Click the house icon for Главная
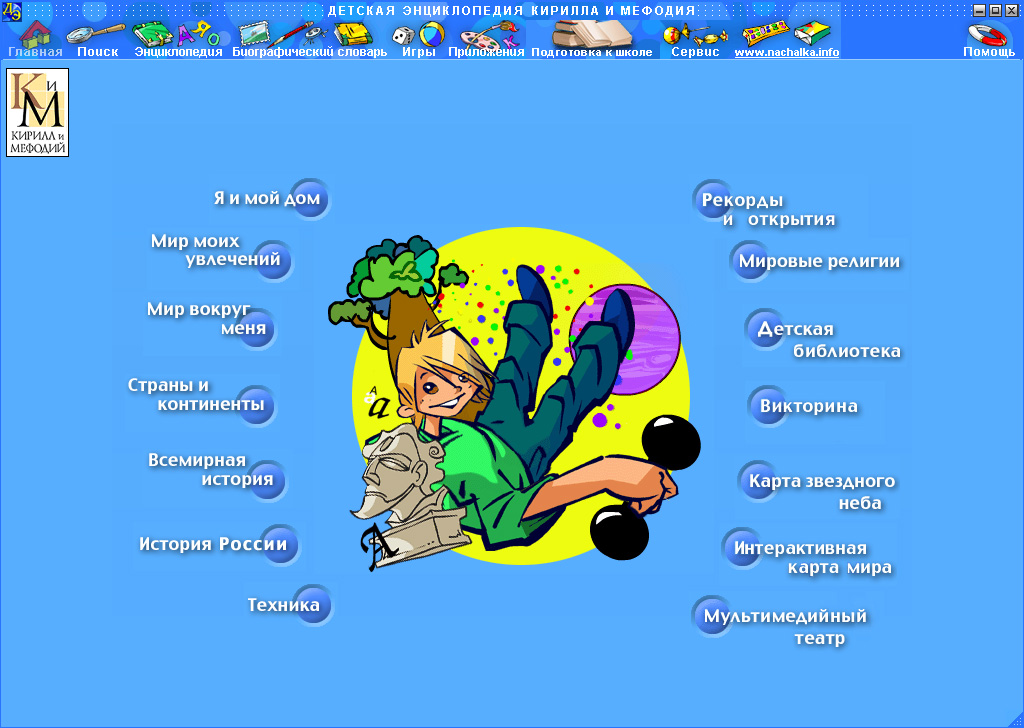This screenshot has height=728, width=1024. [x=36, y=33]
